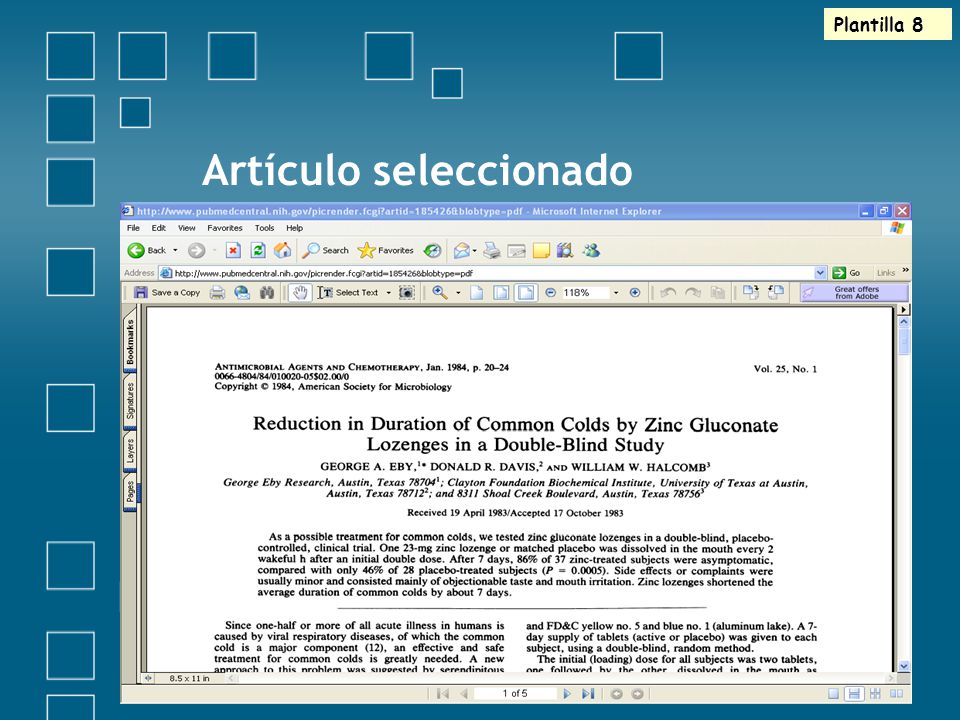Select the Zoom In magnifier tool
This screenshot has width=960, height=720.
pyautogui.click(x=440, y=293)
